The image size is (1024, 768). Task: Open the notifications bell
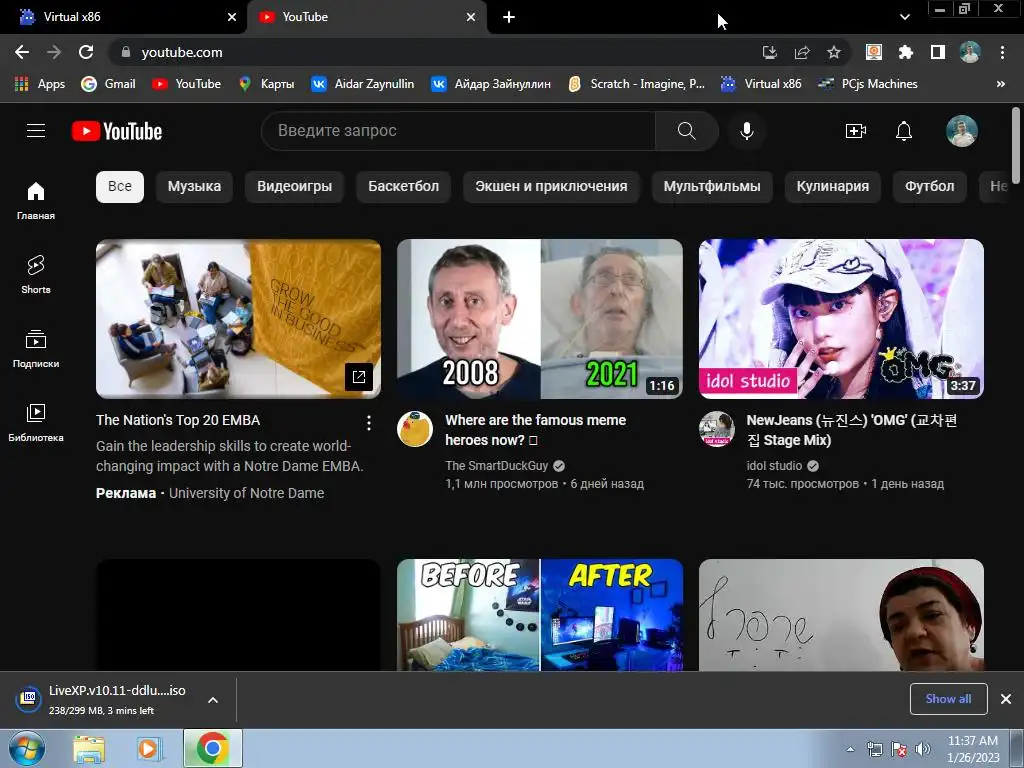click(x=904, y=131)
